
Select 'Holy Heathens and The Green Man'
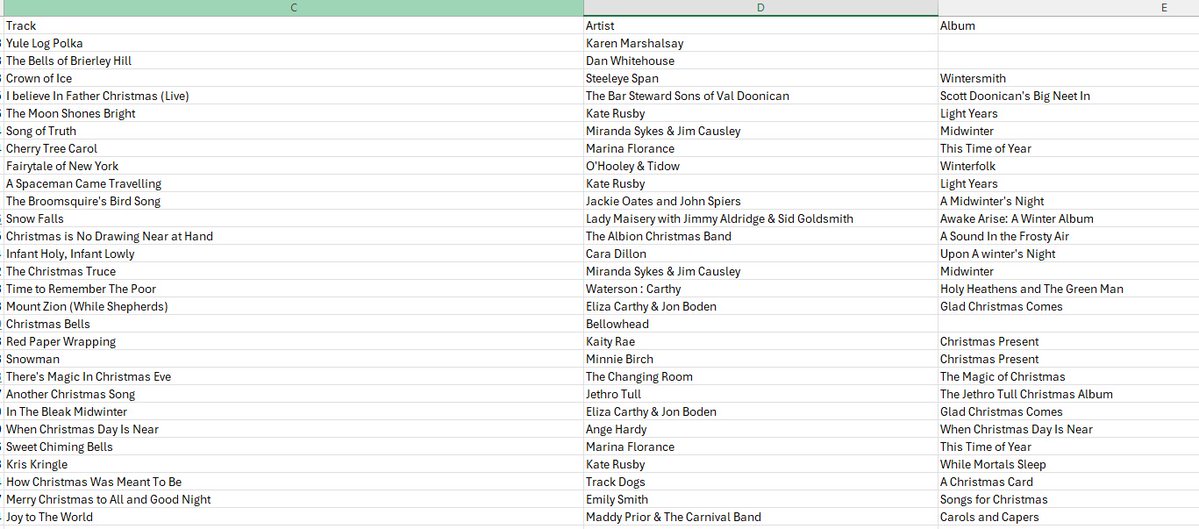point(1068,289)
